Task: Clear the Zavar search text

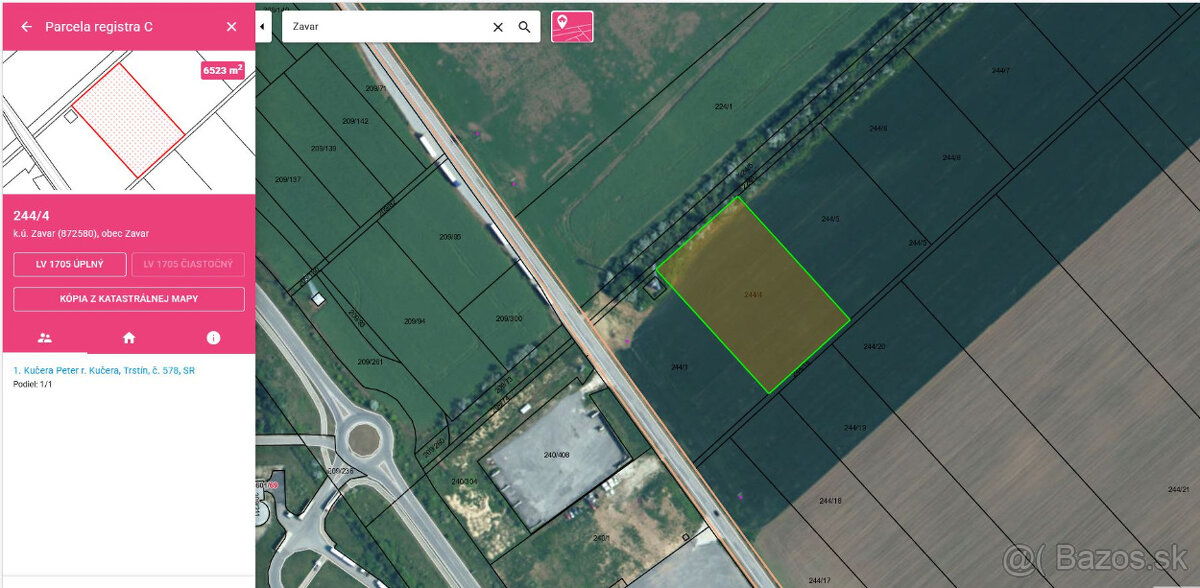Action: (498, 27)
